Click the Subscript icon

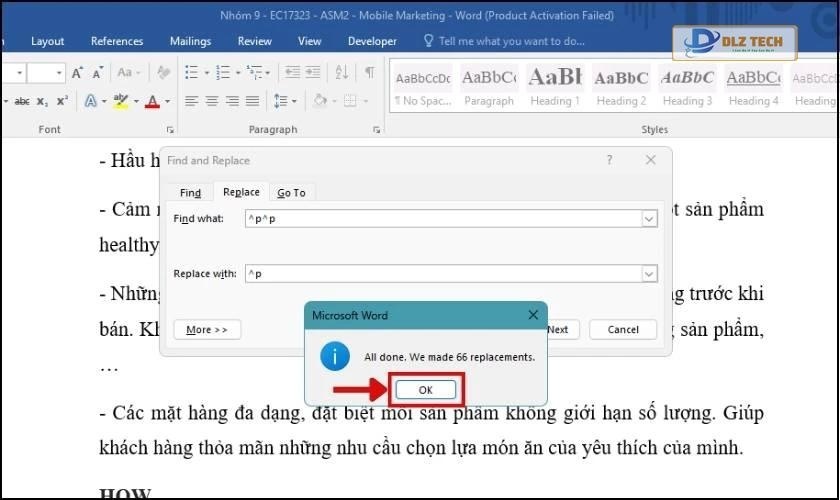tap(42, 101)
